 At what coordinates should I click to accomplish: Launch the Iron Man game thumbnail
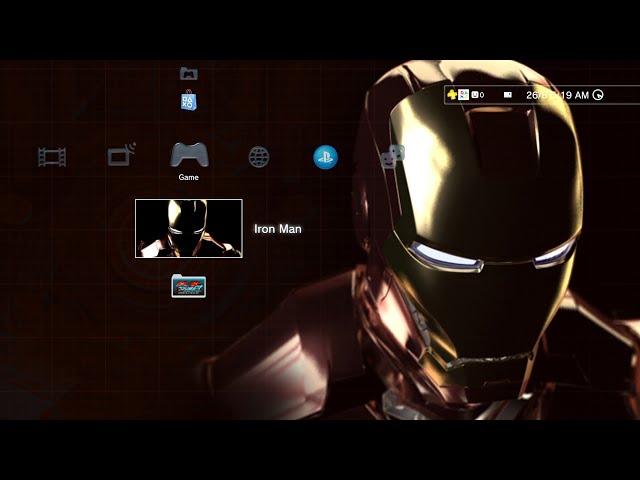(189, 229)
